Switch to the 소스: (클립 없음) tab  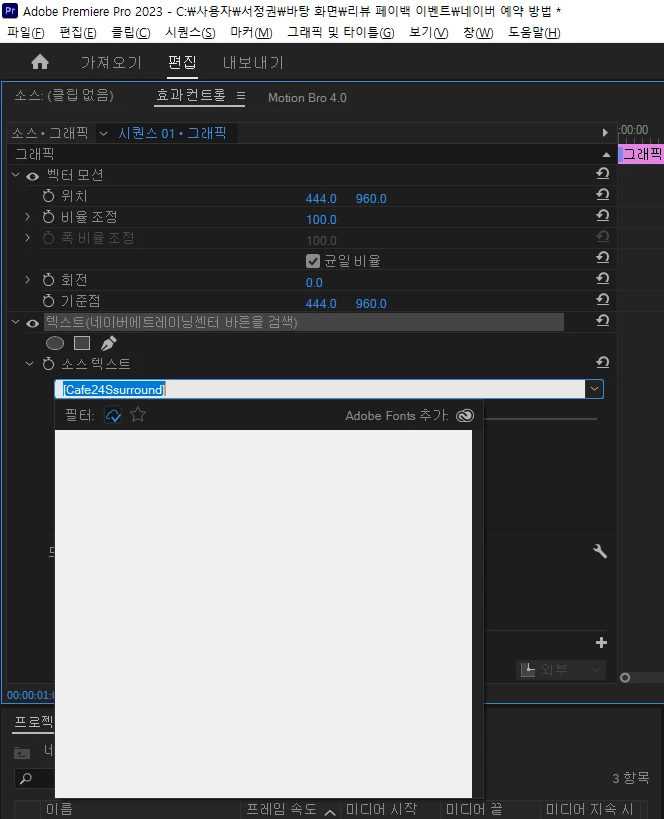(64, 96)
